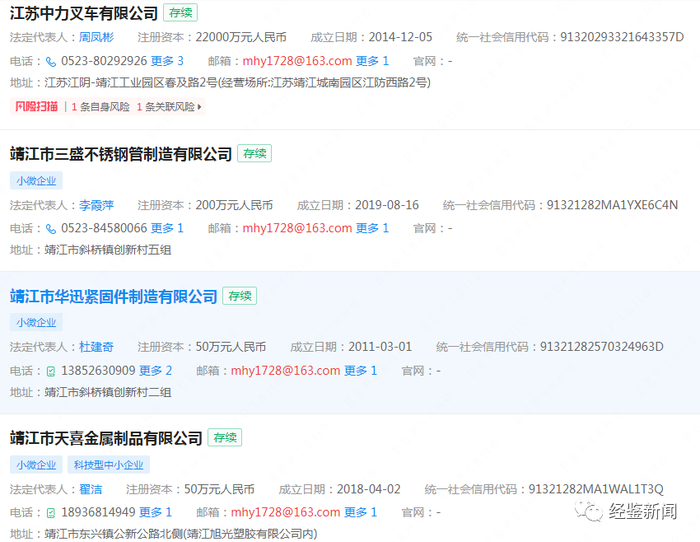Show 更多 1 emails for 华迅紧固件

(361, 371)
